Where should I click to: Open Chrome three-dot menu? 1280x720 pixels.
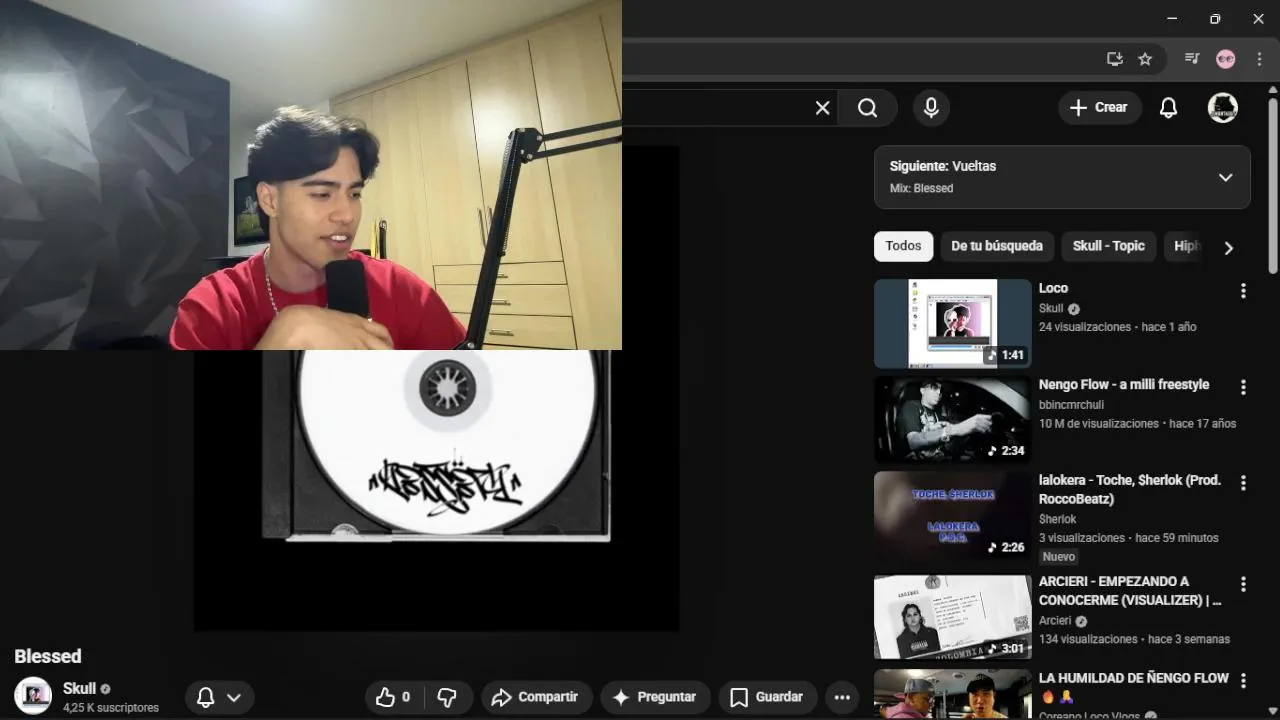pos(1259,59)
